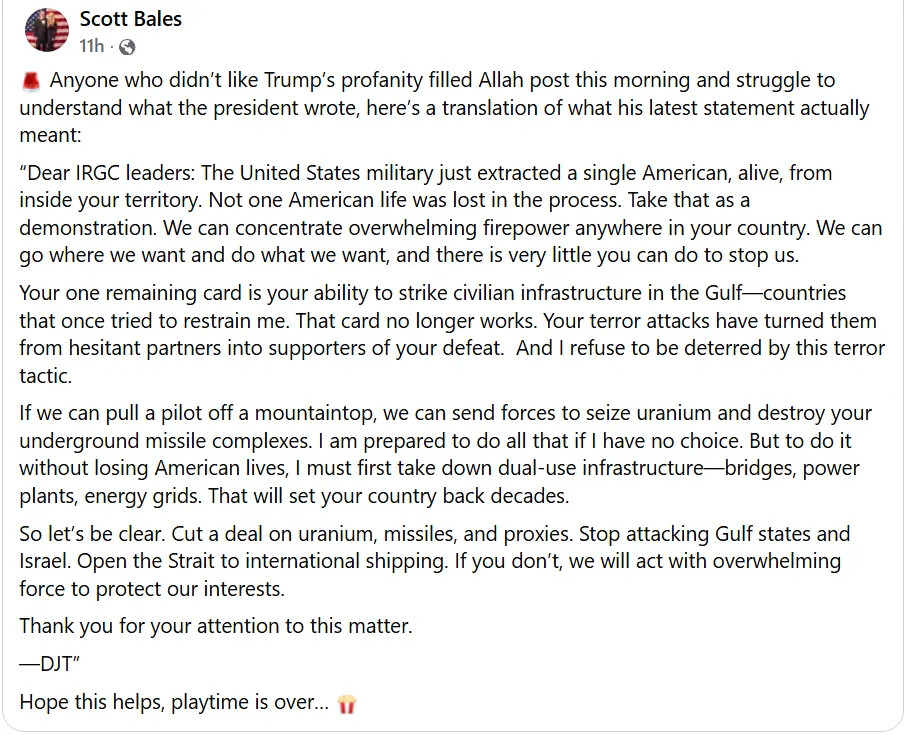Click "Thank you for your attention" line

tap(215, 627)
